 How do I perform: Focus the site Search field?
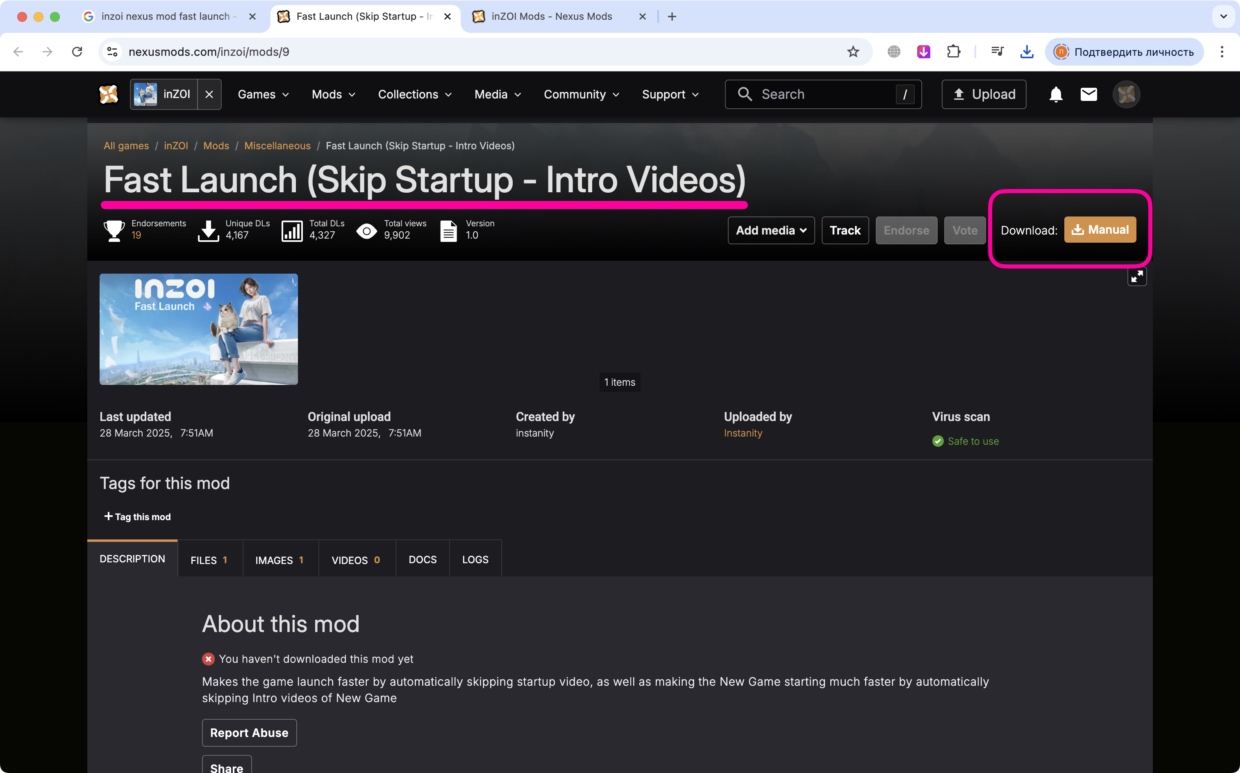coord(823,94)
